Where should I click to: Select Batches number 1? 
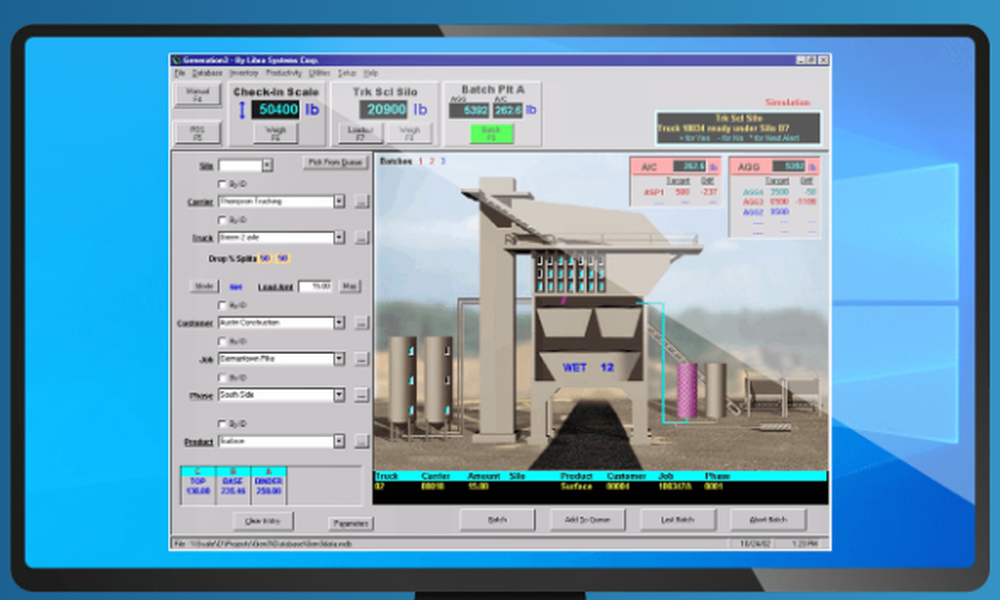click(x=420, y=161)
